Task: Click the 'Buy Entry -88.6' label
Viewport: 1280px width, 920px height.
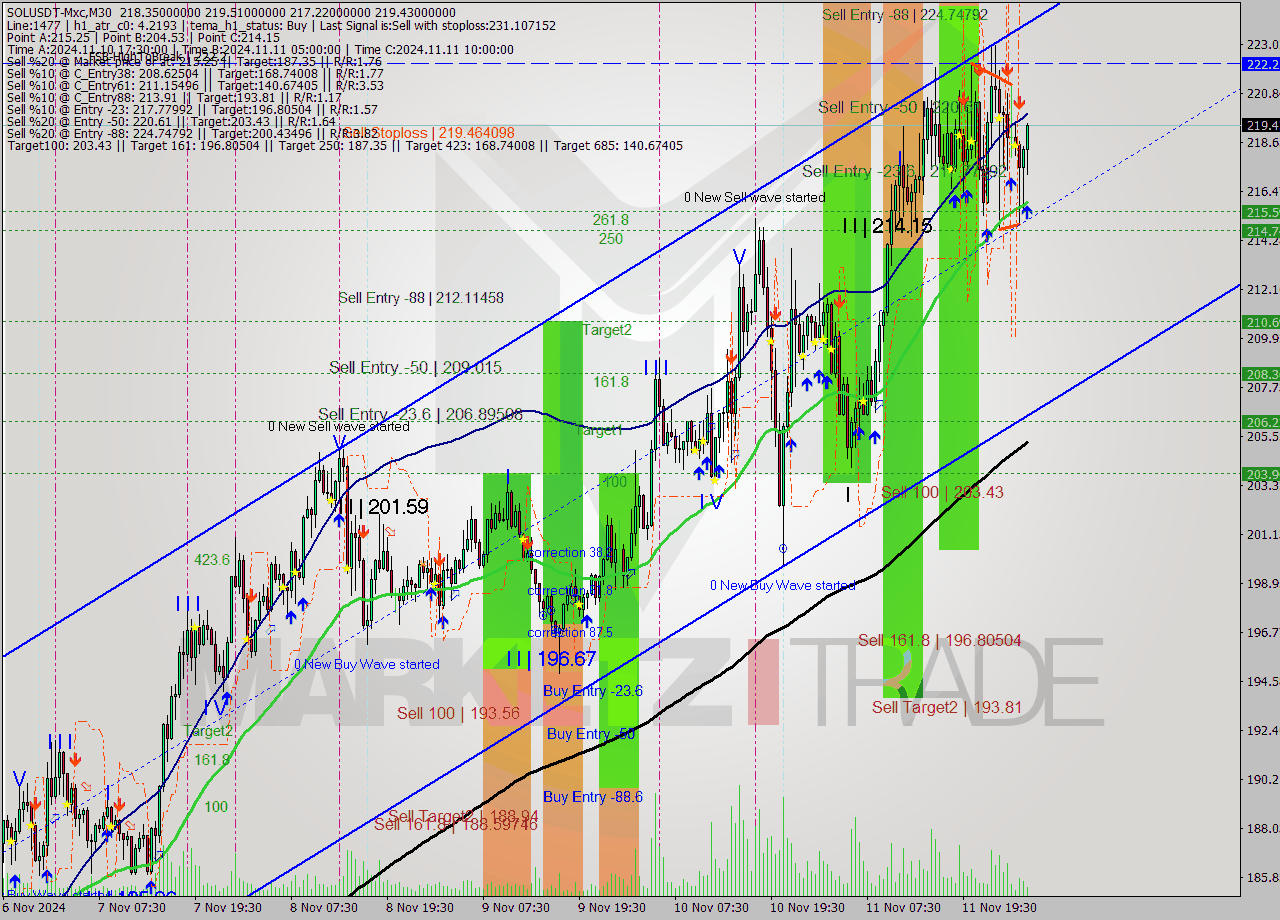Action: click(593, 797)
